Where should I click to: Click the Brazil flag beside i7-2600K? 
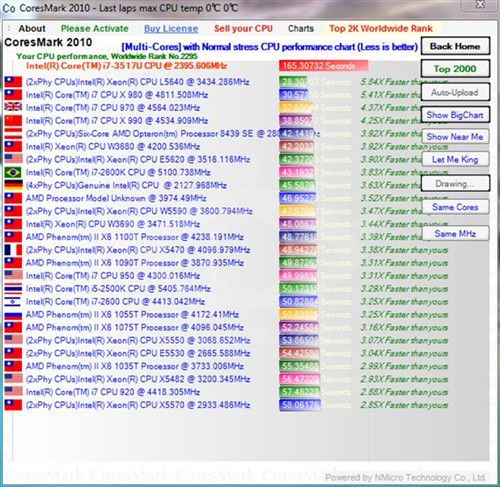[13, 172]
